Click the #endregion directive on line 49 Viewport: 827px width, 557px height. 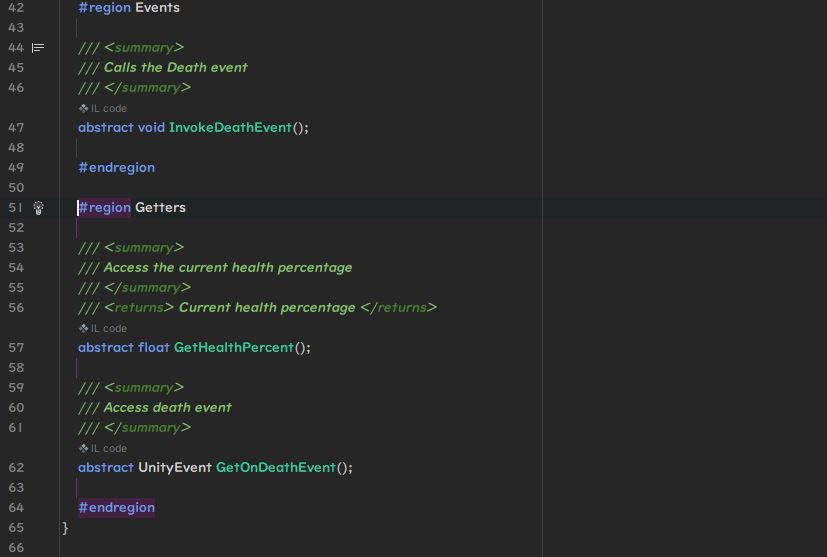point(116,167)
